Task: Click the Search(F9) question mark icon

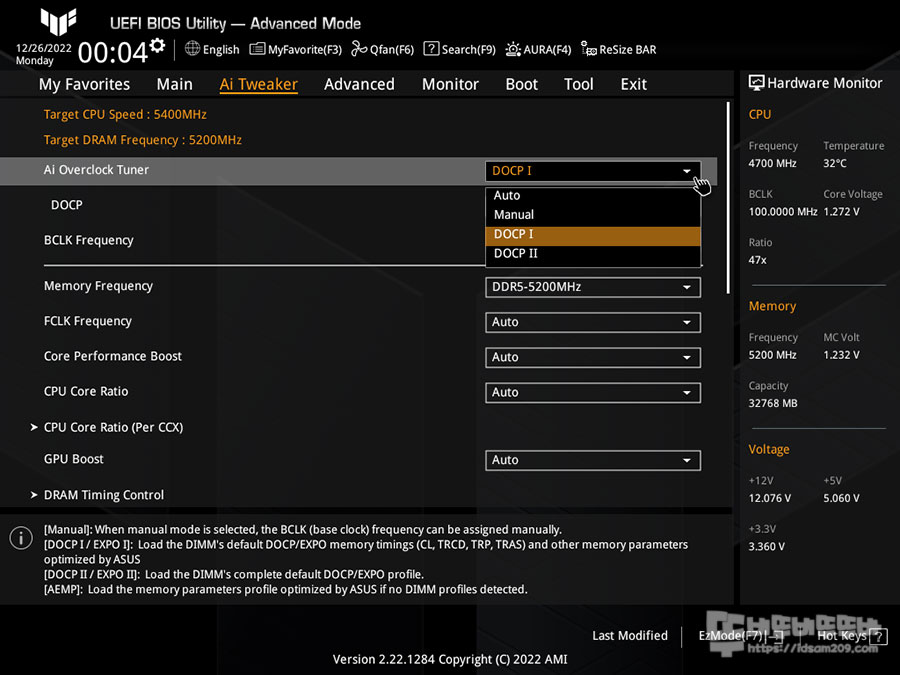Action: coord(431,49)
